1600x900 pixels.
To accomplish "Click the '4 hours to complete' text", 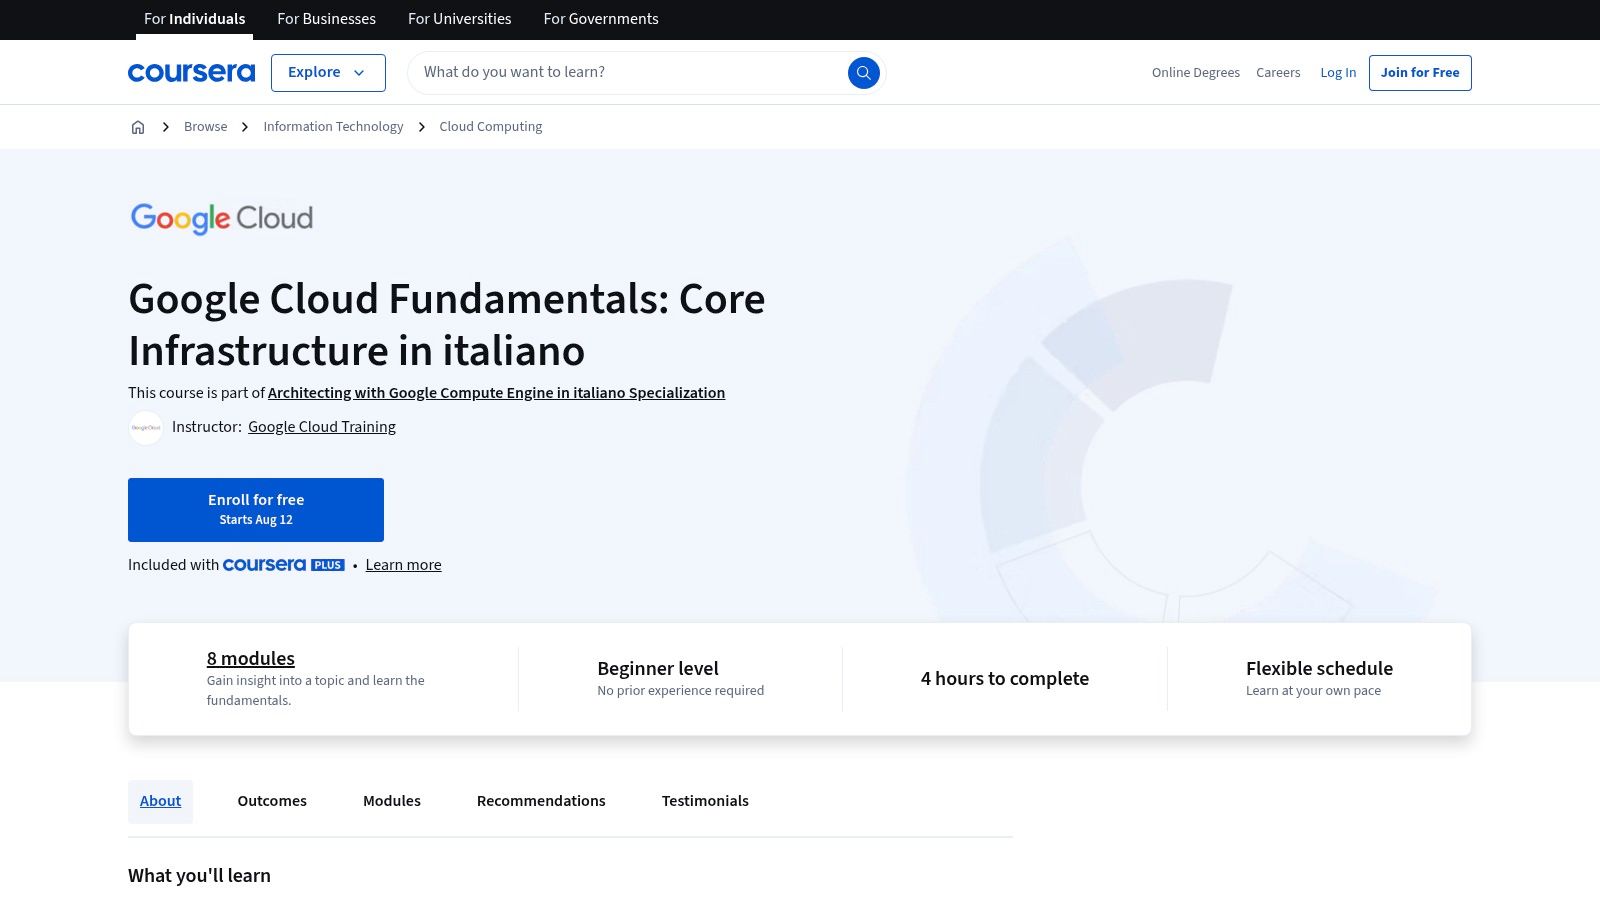I will pos(1005,678).
